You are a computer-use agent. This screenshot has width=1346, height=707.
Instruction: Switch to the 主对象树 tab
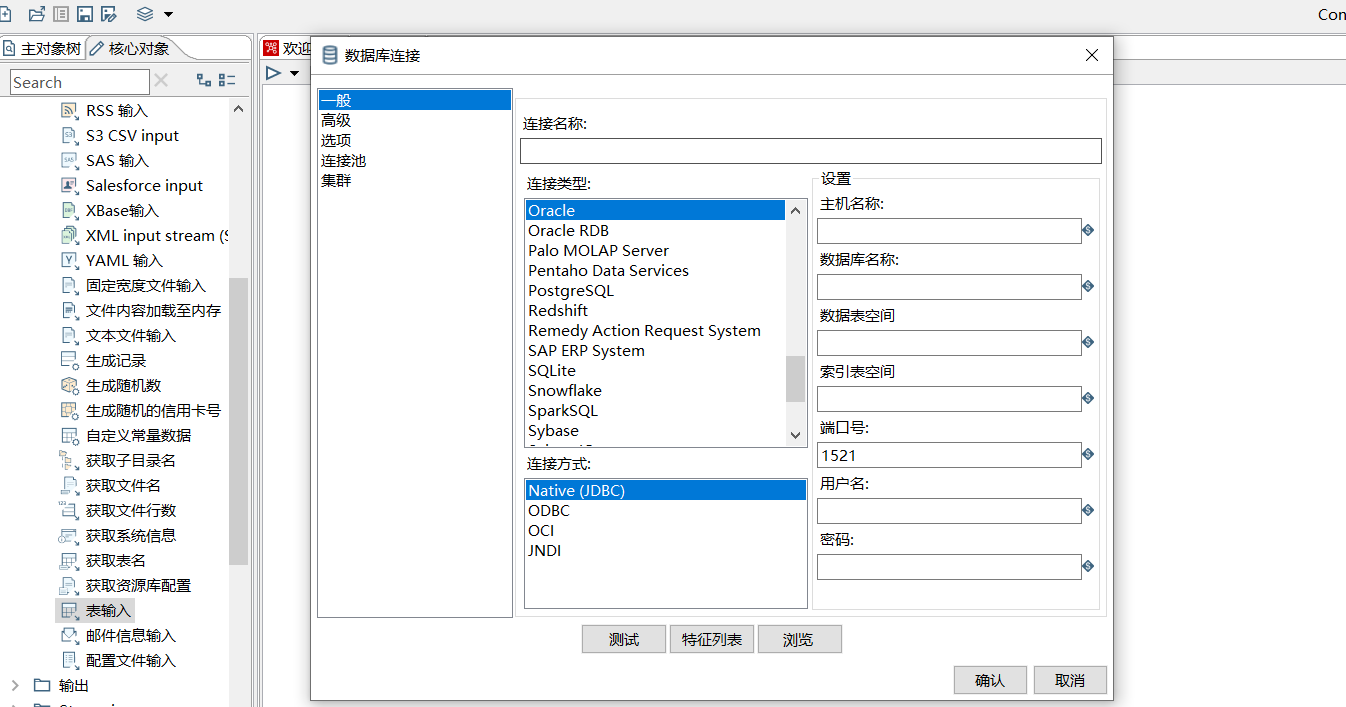click(50, 47)
